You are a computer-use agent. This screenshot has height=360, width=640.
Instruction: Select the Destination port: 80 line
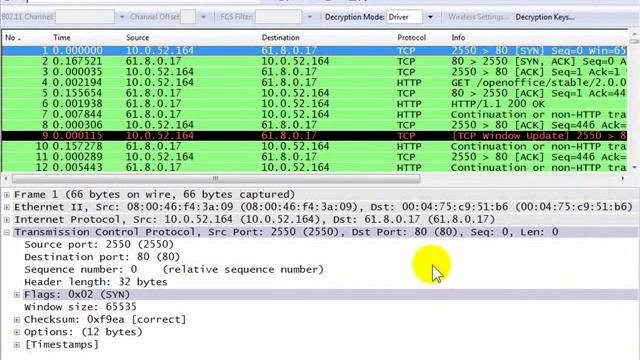102,257
